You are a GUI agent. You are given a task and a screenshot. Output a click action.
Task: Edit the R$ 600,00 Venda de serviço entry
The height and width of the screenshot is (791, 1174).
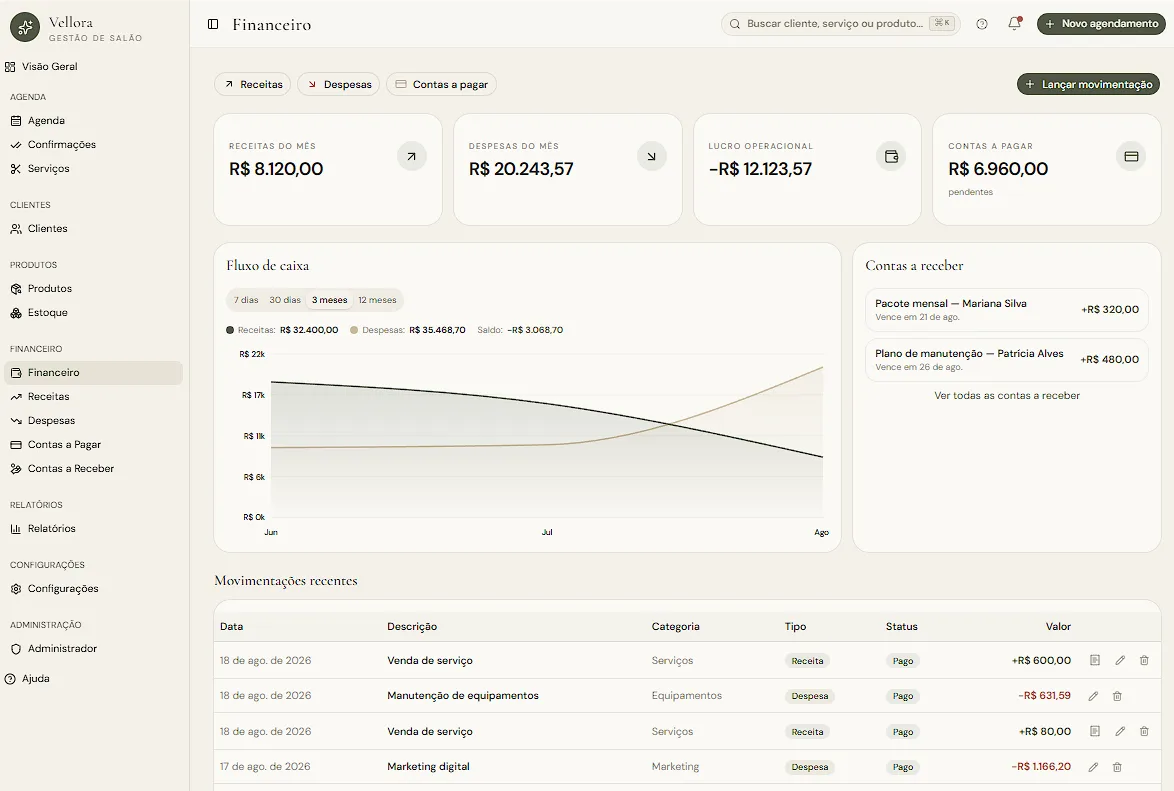coord(1120,660)
